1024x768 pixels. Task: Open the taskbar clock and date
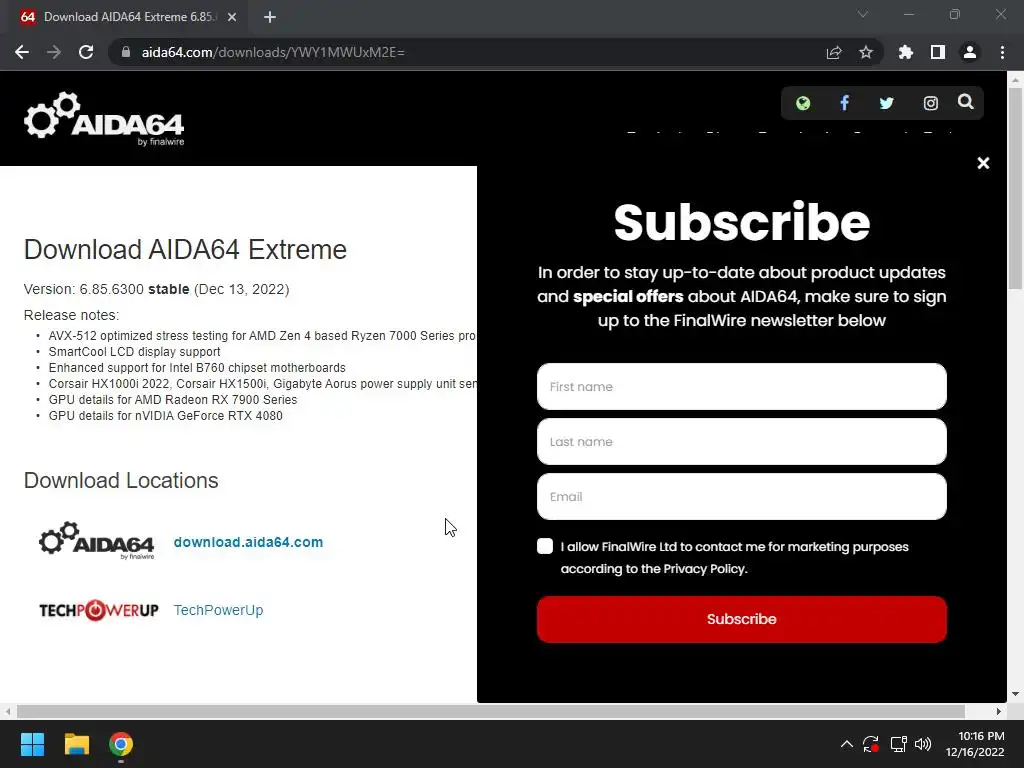click(x=975, y=744)
